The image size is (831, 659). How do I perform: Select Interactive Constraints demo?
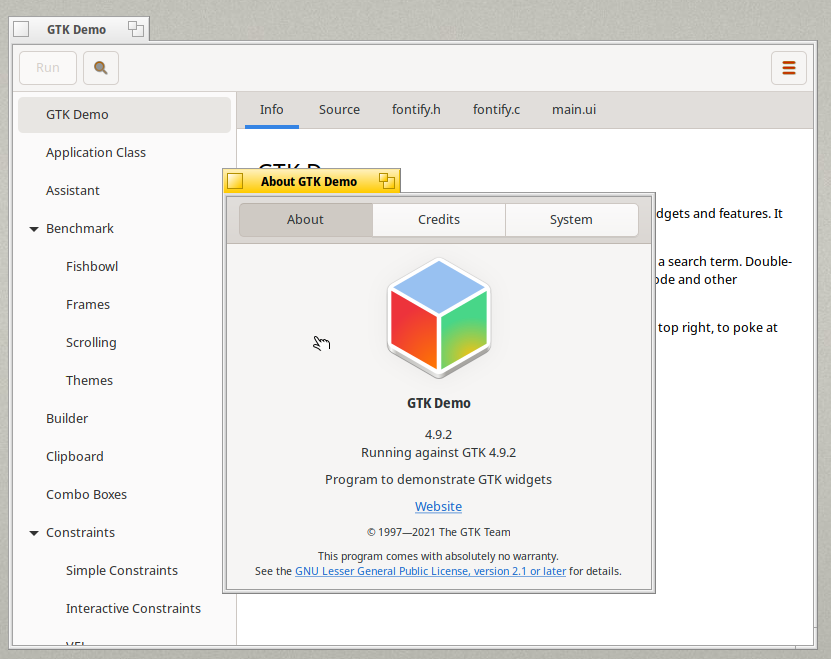click(125, 609)
